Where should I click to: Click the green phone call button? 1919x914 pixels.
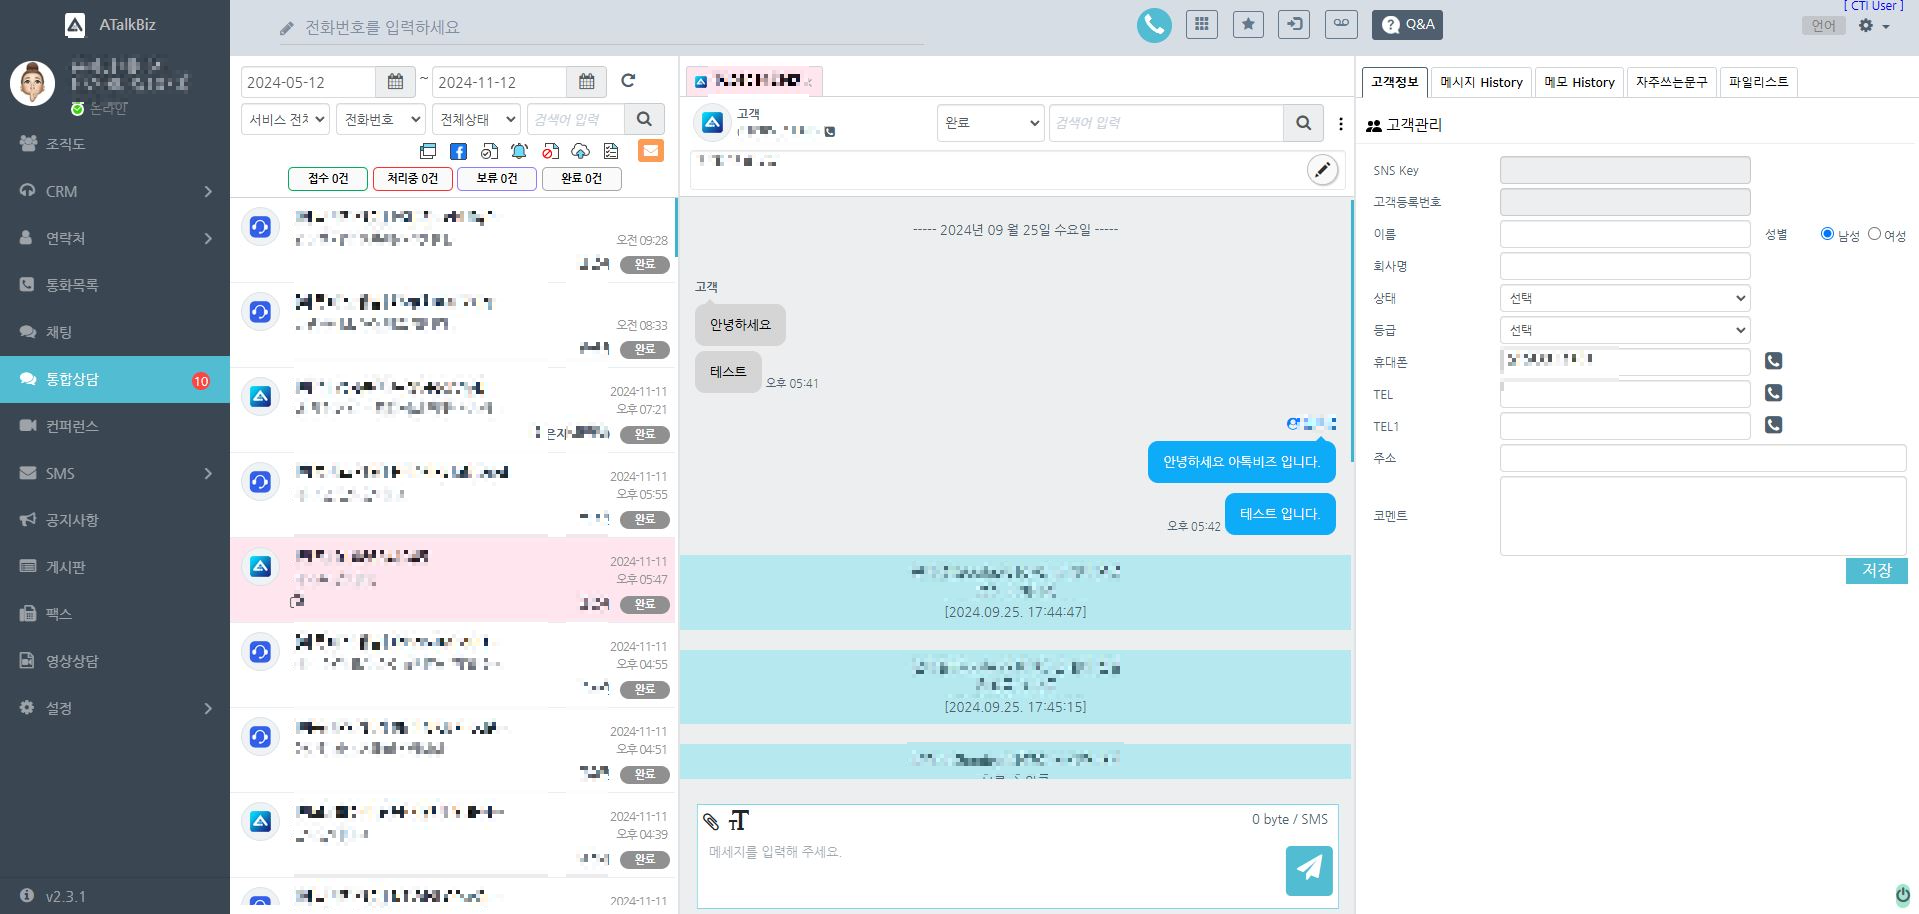[1154, 25]
